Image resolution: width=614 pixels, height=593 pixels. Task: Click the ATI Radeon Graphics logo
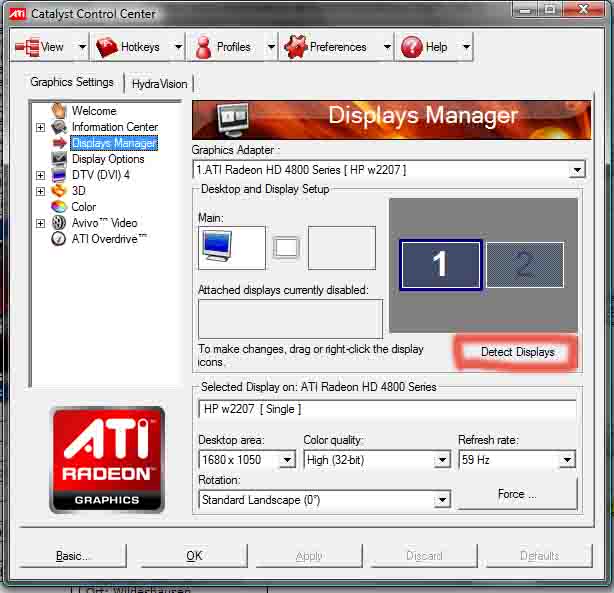(x=107, y=459)
